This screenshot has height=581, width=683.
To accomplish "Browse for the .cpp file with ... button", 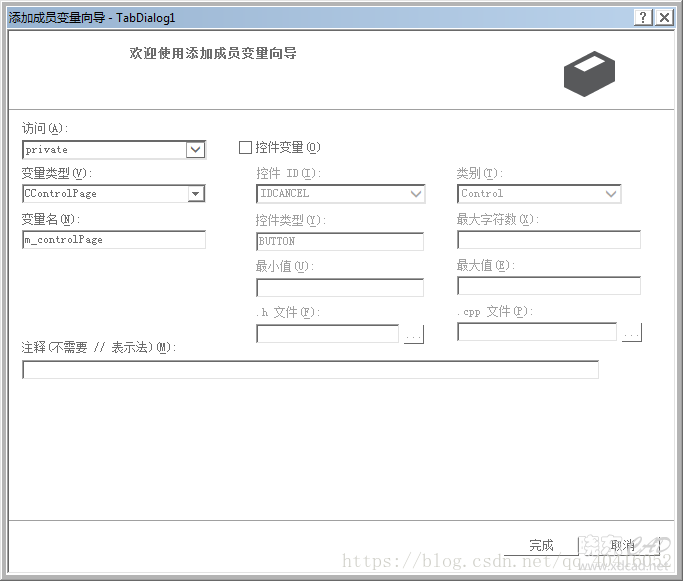I will click(x=632, y=332).
